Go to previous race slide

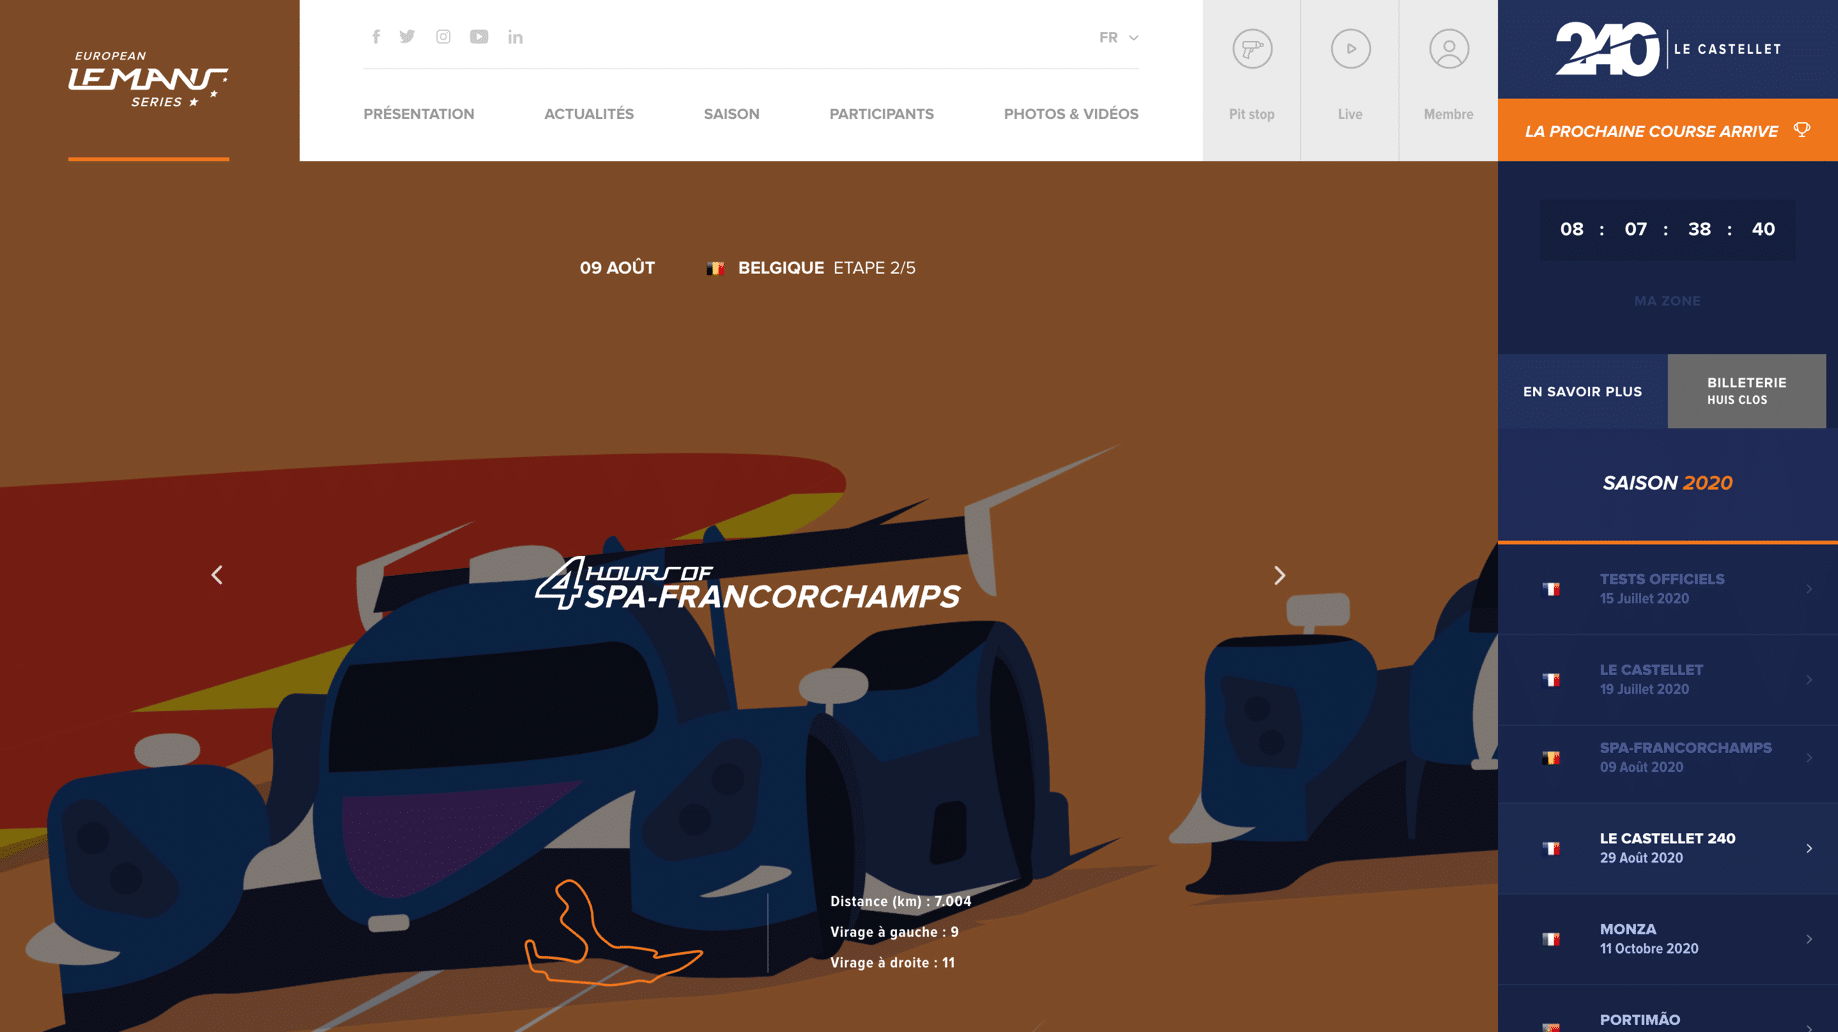[x=217, y=575]
